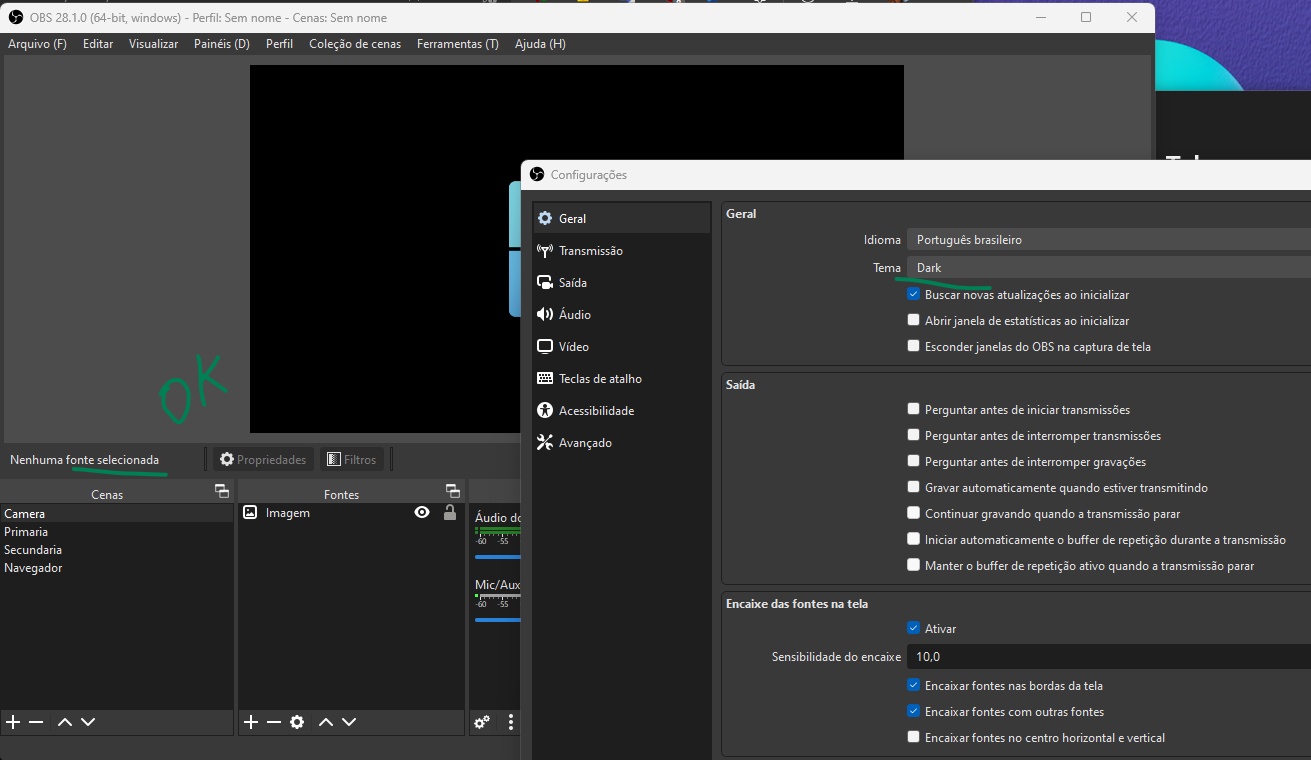
Task: Open the Ferramentas menu
Action: [x=457, y=43]
